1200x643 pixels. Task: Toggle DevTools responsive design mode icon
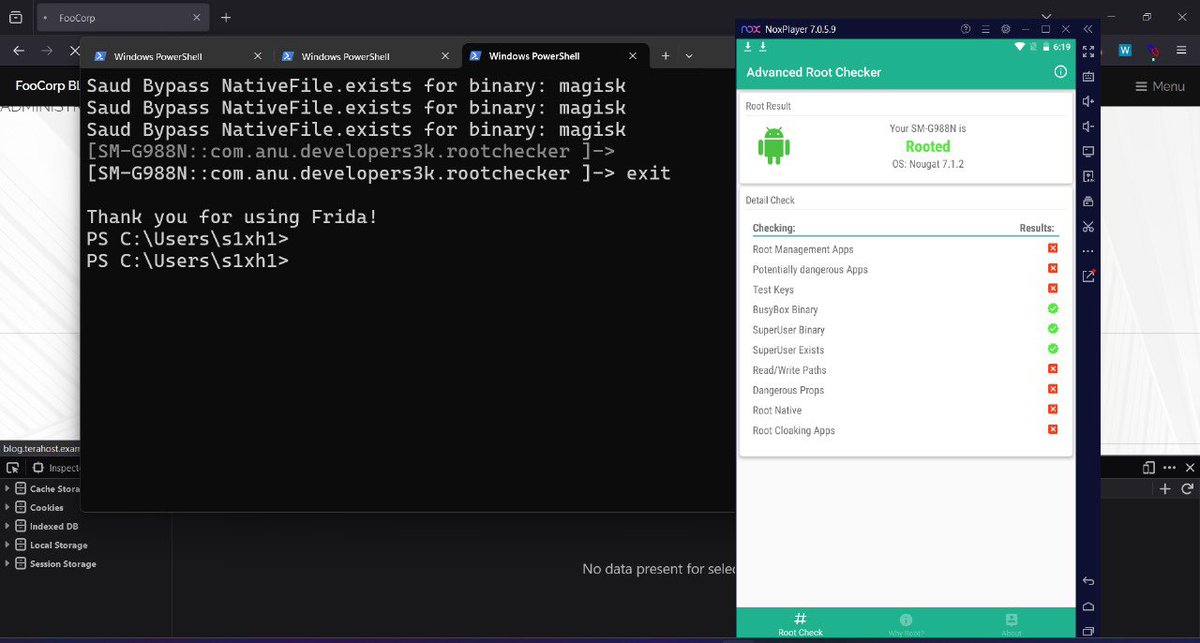[x=1149, y=467]
